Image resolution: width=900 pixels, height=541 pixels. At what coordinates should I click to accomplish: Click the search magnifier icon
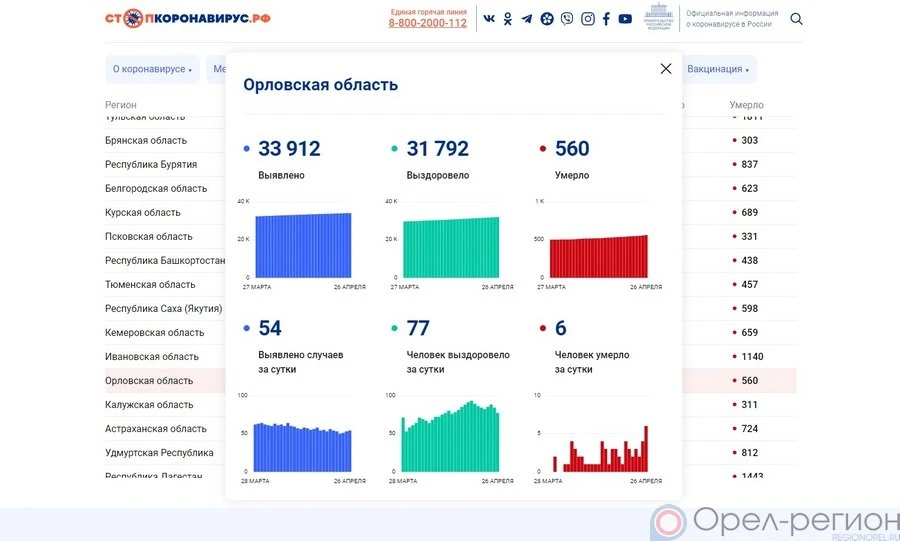click(796, 19)
